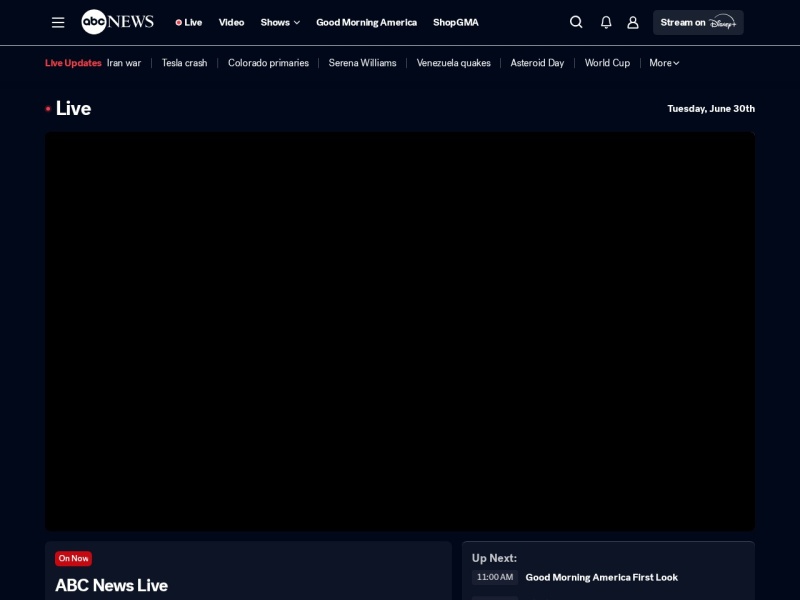Image resolution: width=800 pixels, height=600 pixels.
Task: Click the Live page heading
Action: point(73,108)
